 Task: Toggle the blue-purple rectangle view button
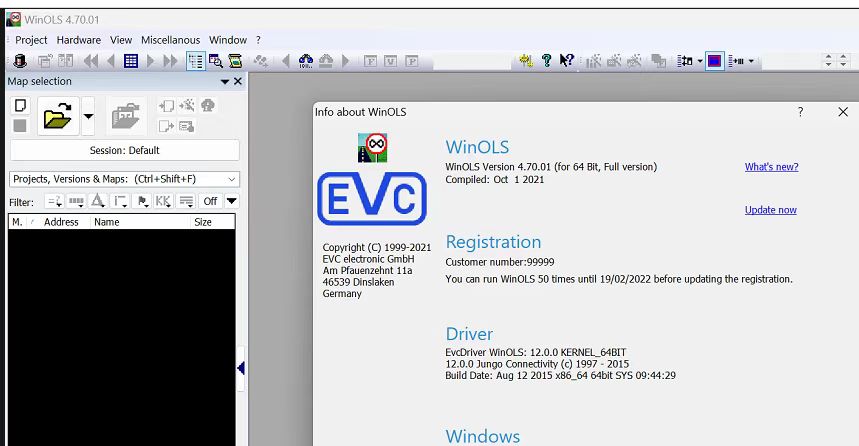[714, 61]
